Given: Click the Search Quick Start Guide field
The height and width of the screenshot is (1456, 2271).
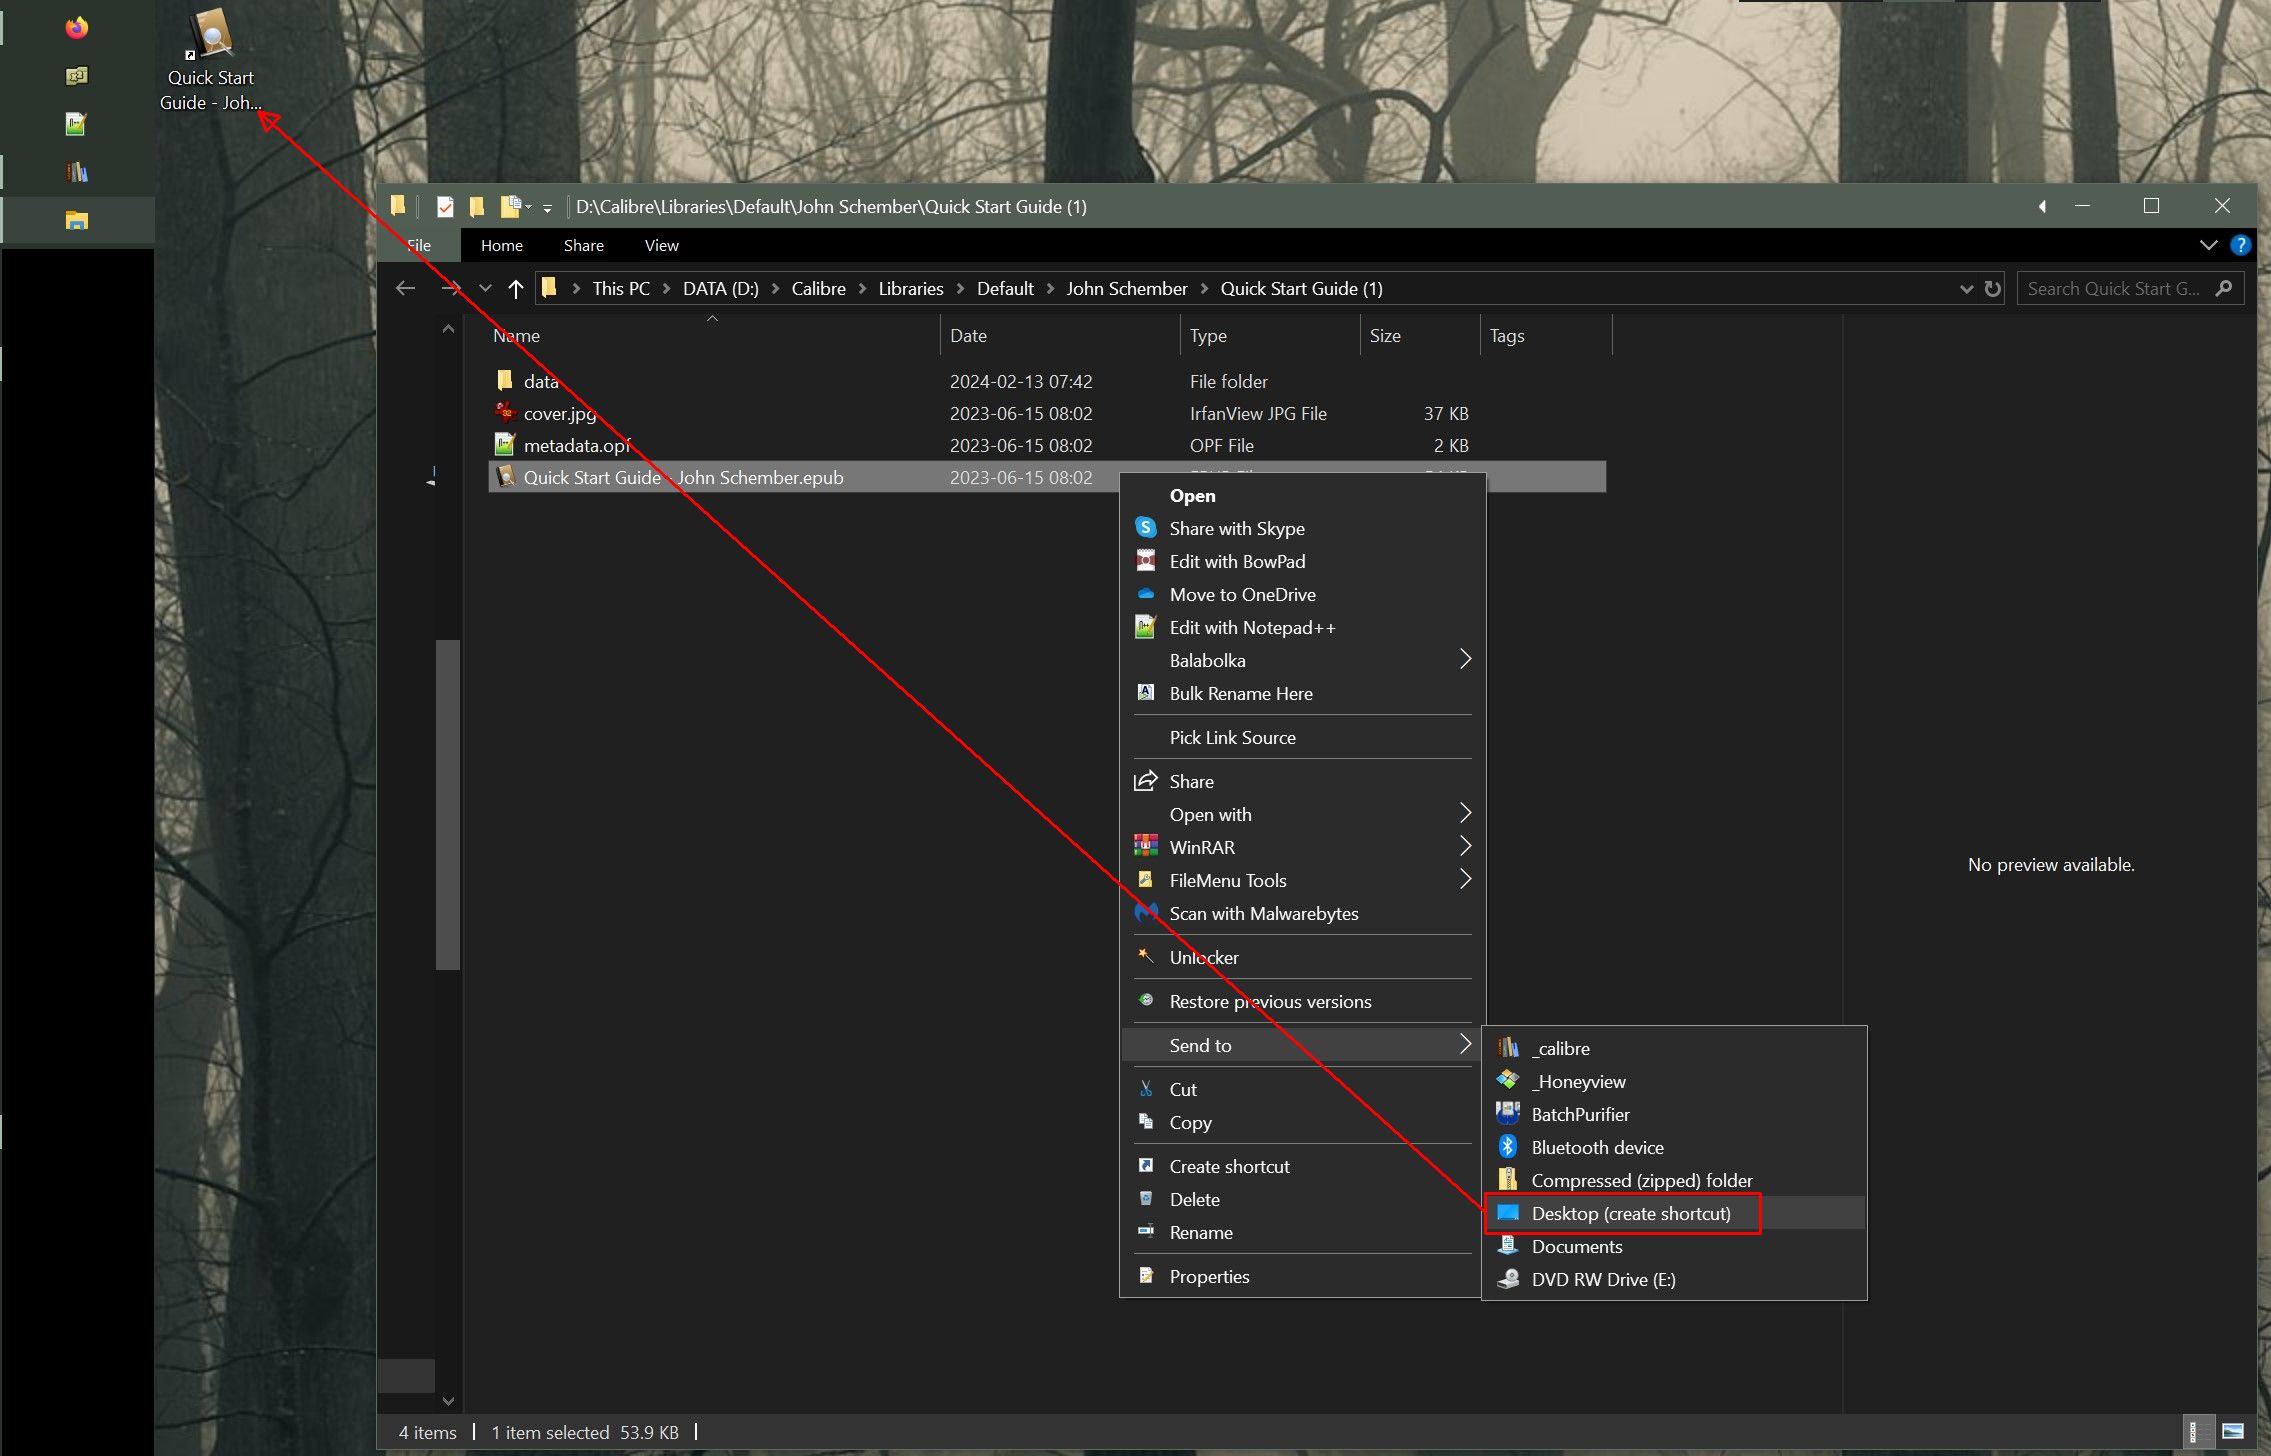Looking at the screenshot, I should coord(2112,289).
